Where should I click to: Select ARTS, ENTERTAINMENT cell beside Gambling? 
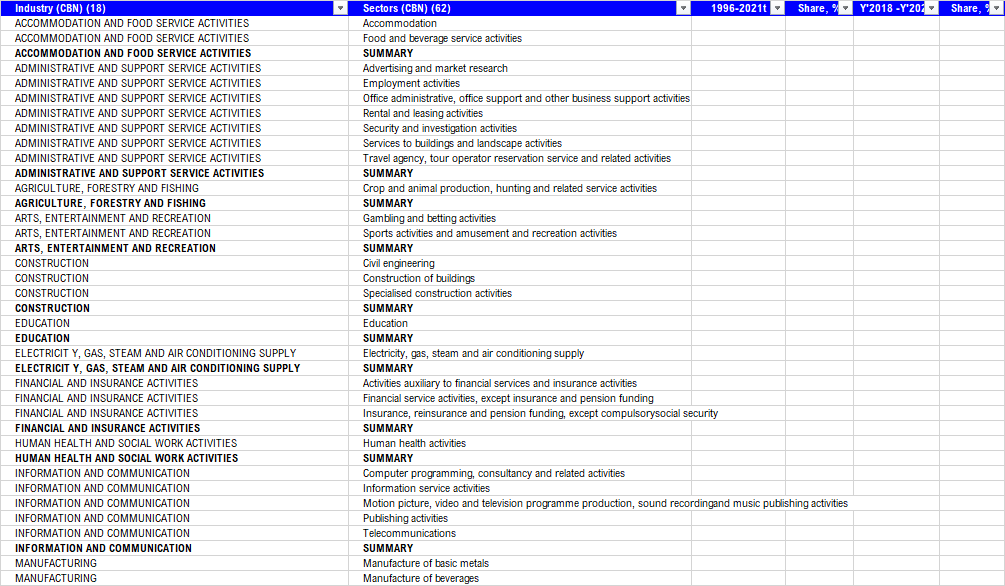coord(174,218)
